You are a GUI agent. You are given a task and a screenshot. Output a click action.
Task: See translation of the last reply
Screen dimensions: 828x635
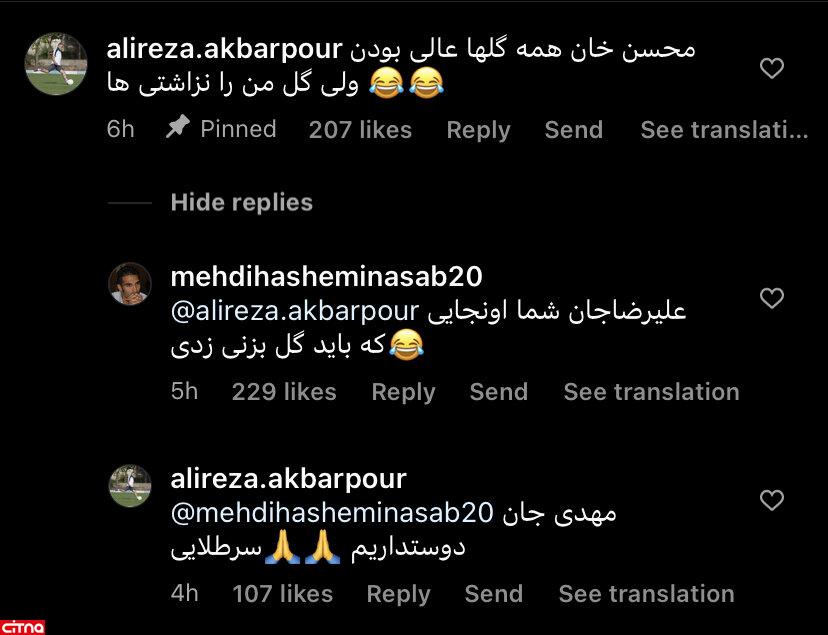[646, 593]
